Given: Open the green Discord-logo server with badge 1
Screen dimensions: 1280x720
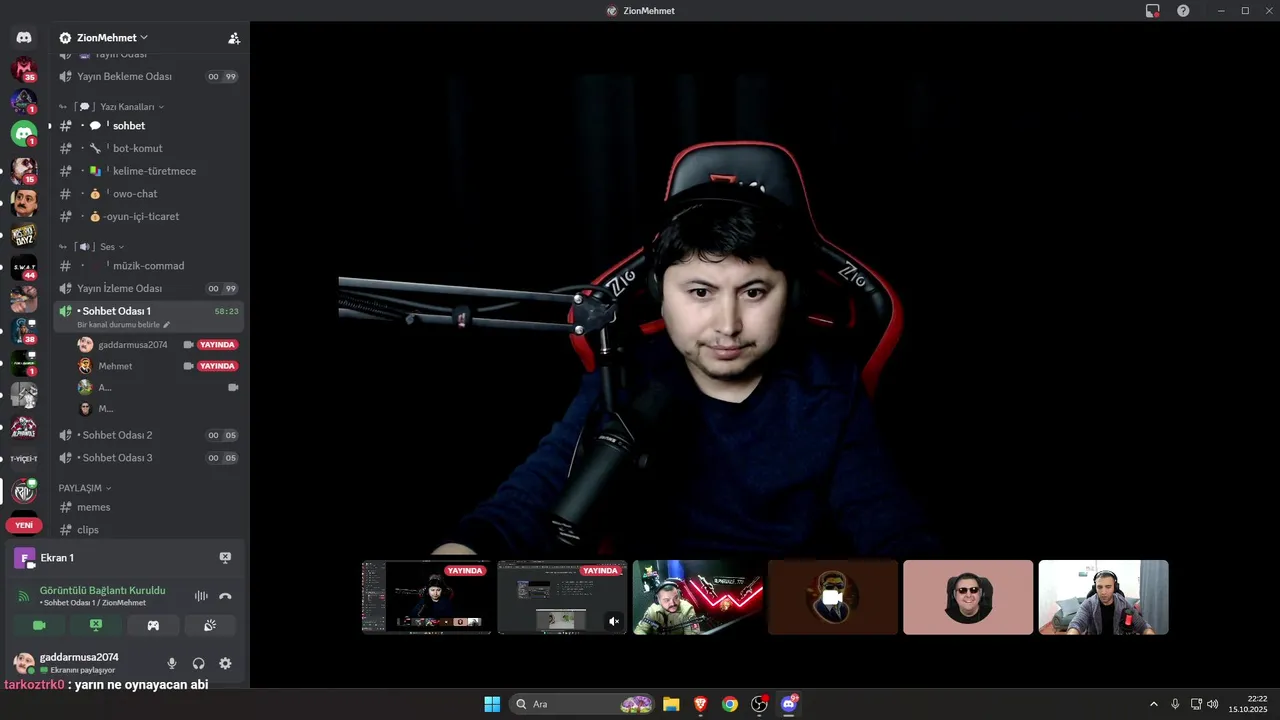Looking at the screenshot, I should click(24, 133).
